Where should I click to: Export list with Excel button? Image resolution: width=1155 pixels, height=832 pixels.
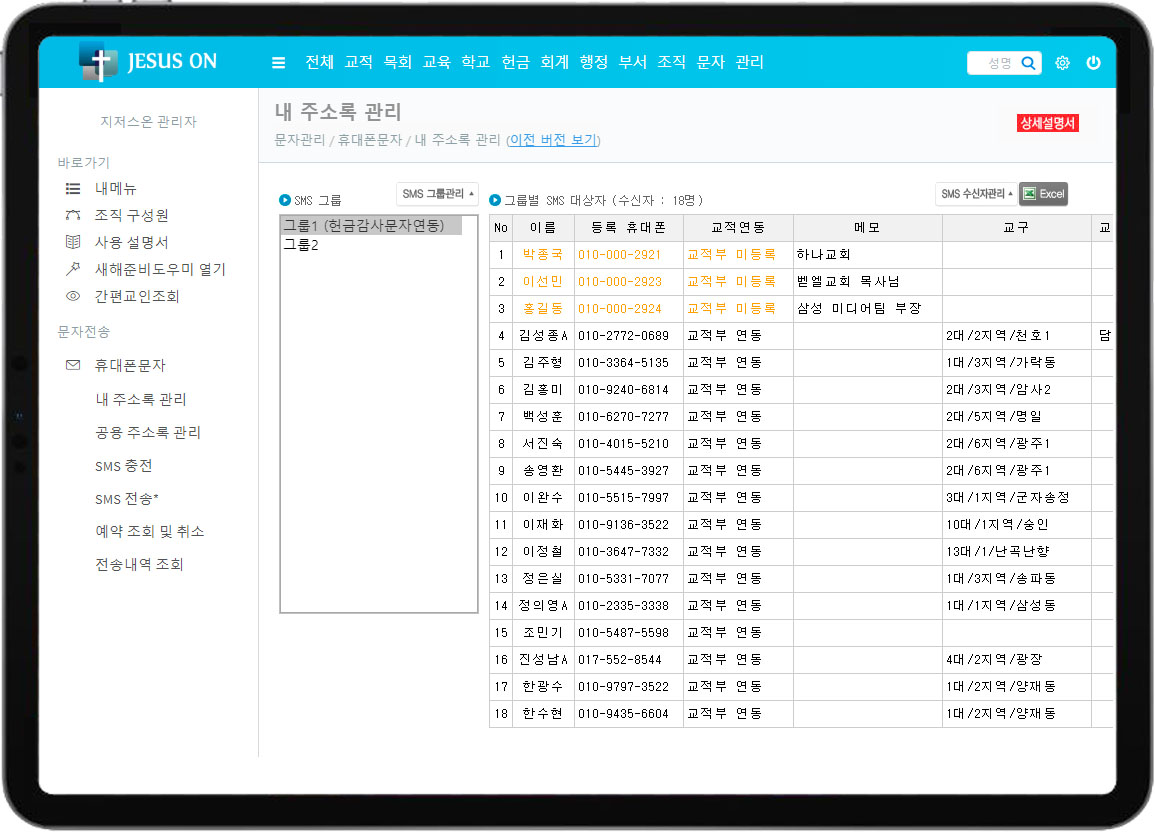(1043, 194)
